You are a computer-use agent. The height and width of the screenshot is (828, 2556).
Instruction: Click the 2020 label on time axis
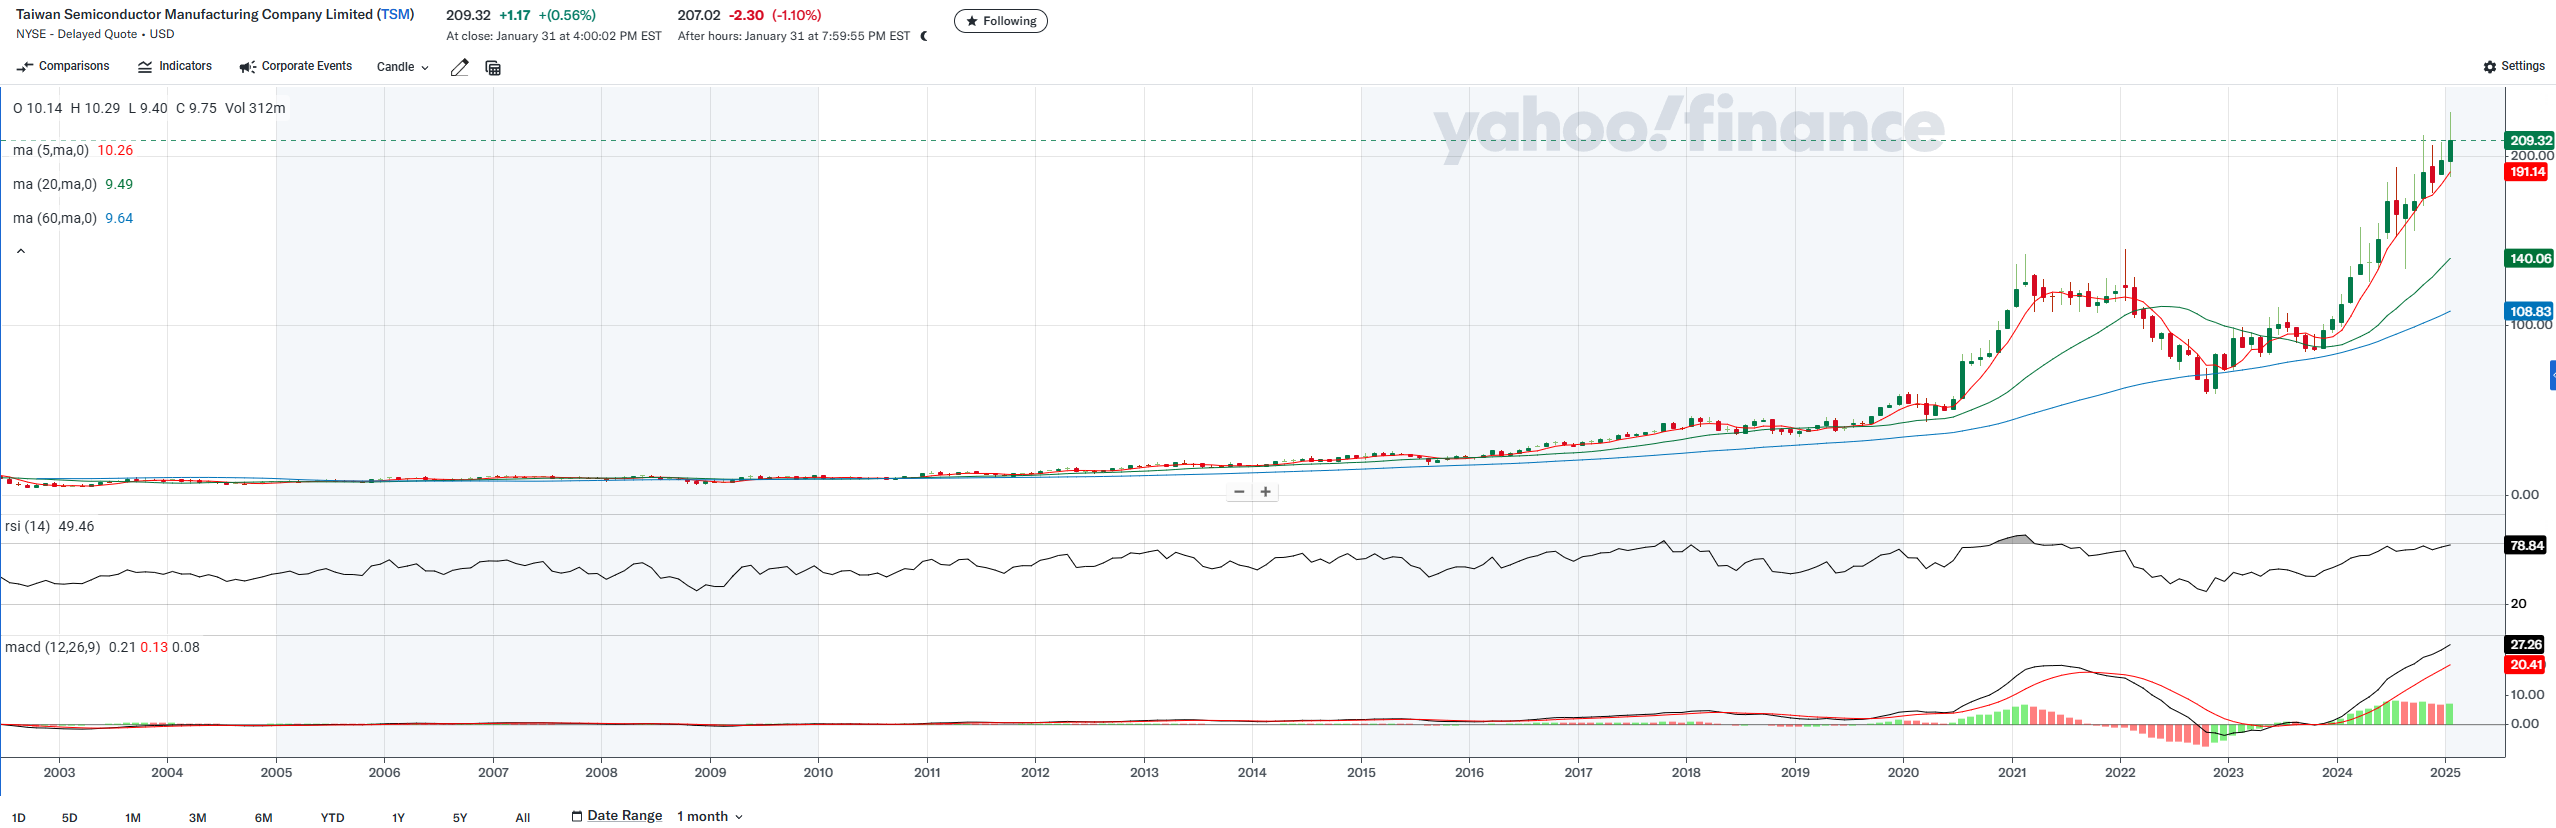(1903, 772)
